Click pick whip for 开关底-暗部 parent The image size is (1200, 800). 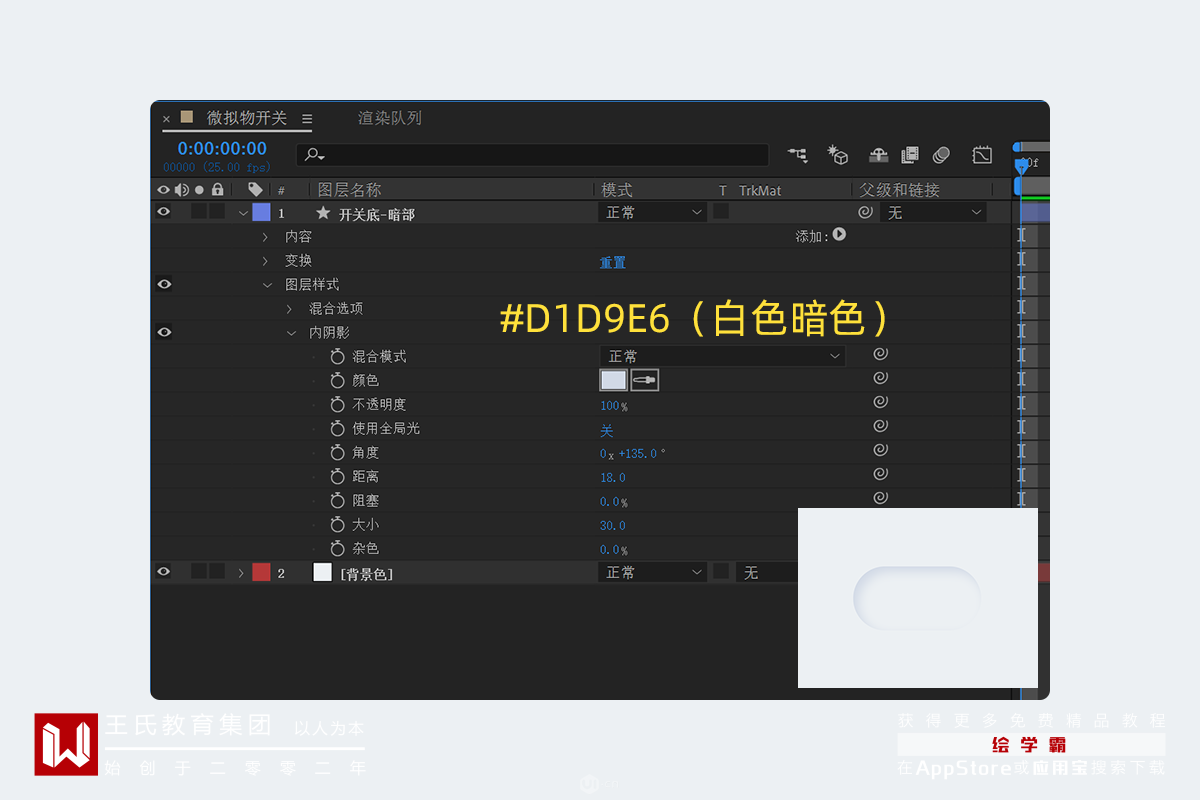(x=865, y=212)
